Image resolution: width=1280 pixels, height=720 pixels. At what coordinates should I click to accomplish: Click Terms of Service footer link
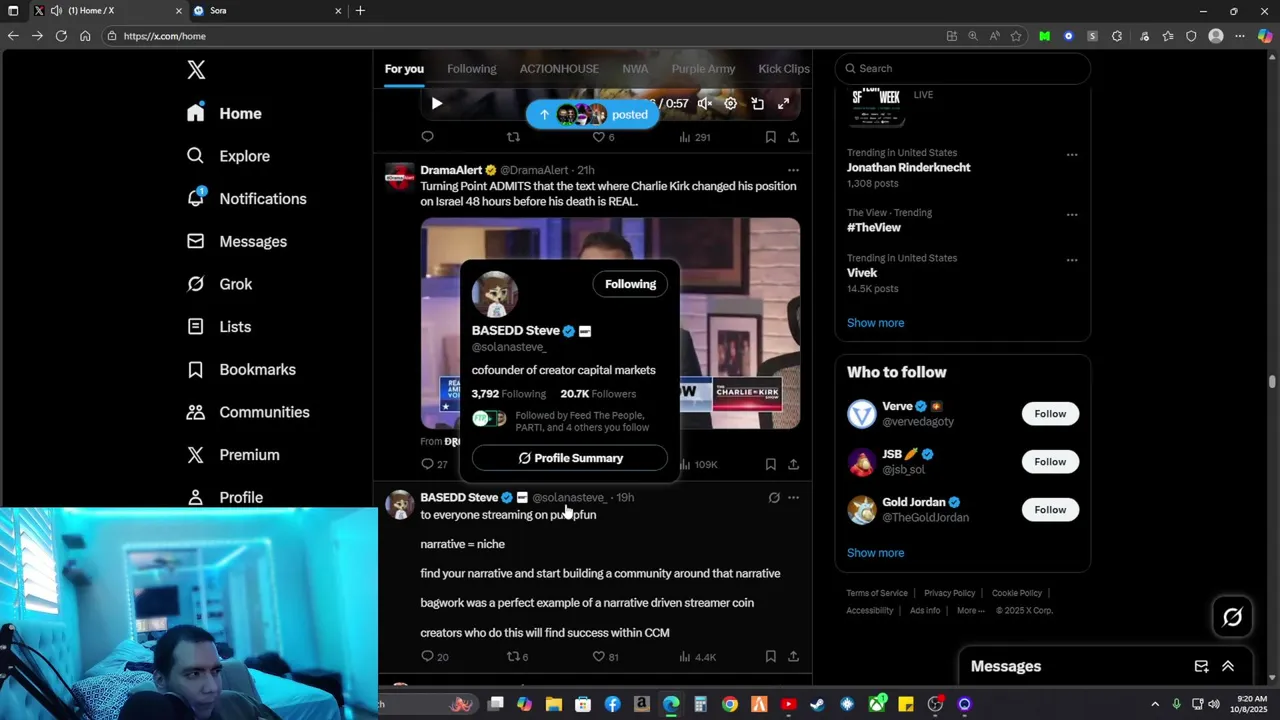coord(877,593)
